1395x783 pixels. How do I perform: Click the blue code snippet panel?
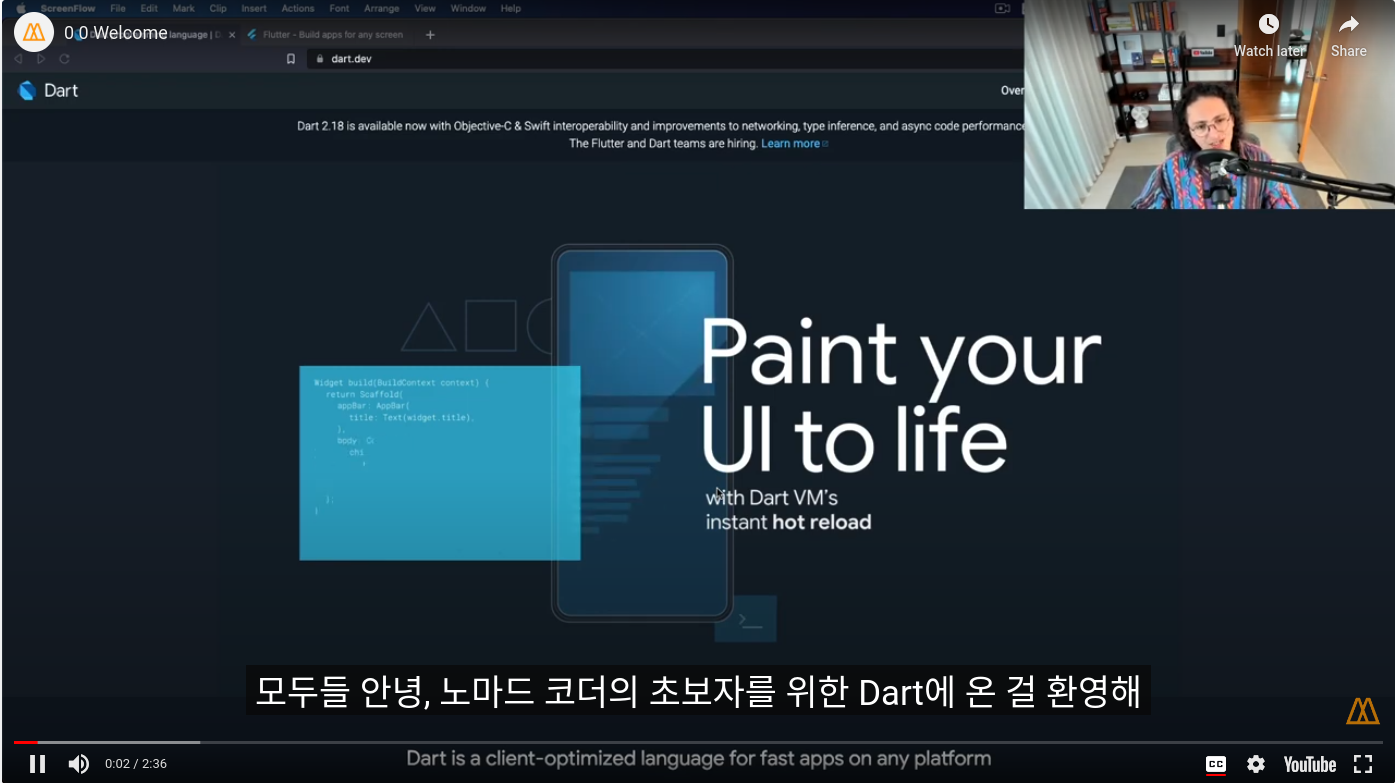tap(440, 463)
